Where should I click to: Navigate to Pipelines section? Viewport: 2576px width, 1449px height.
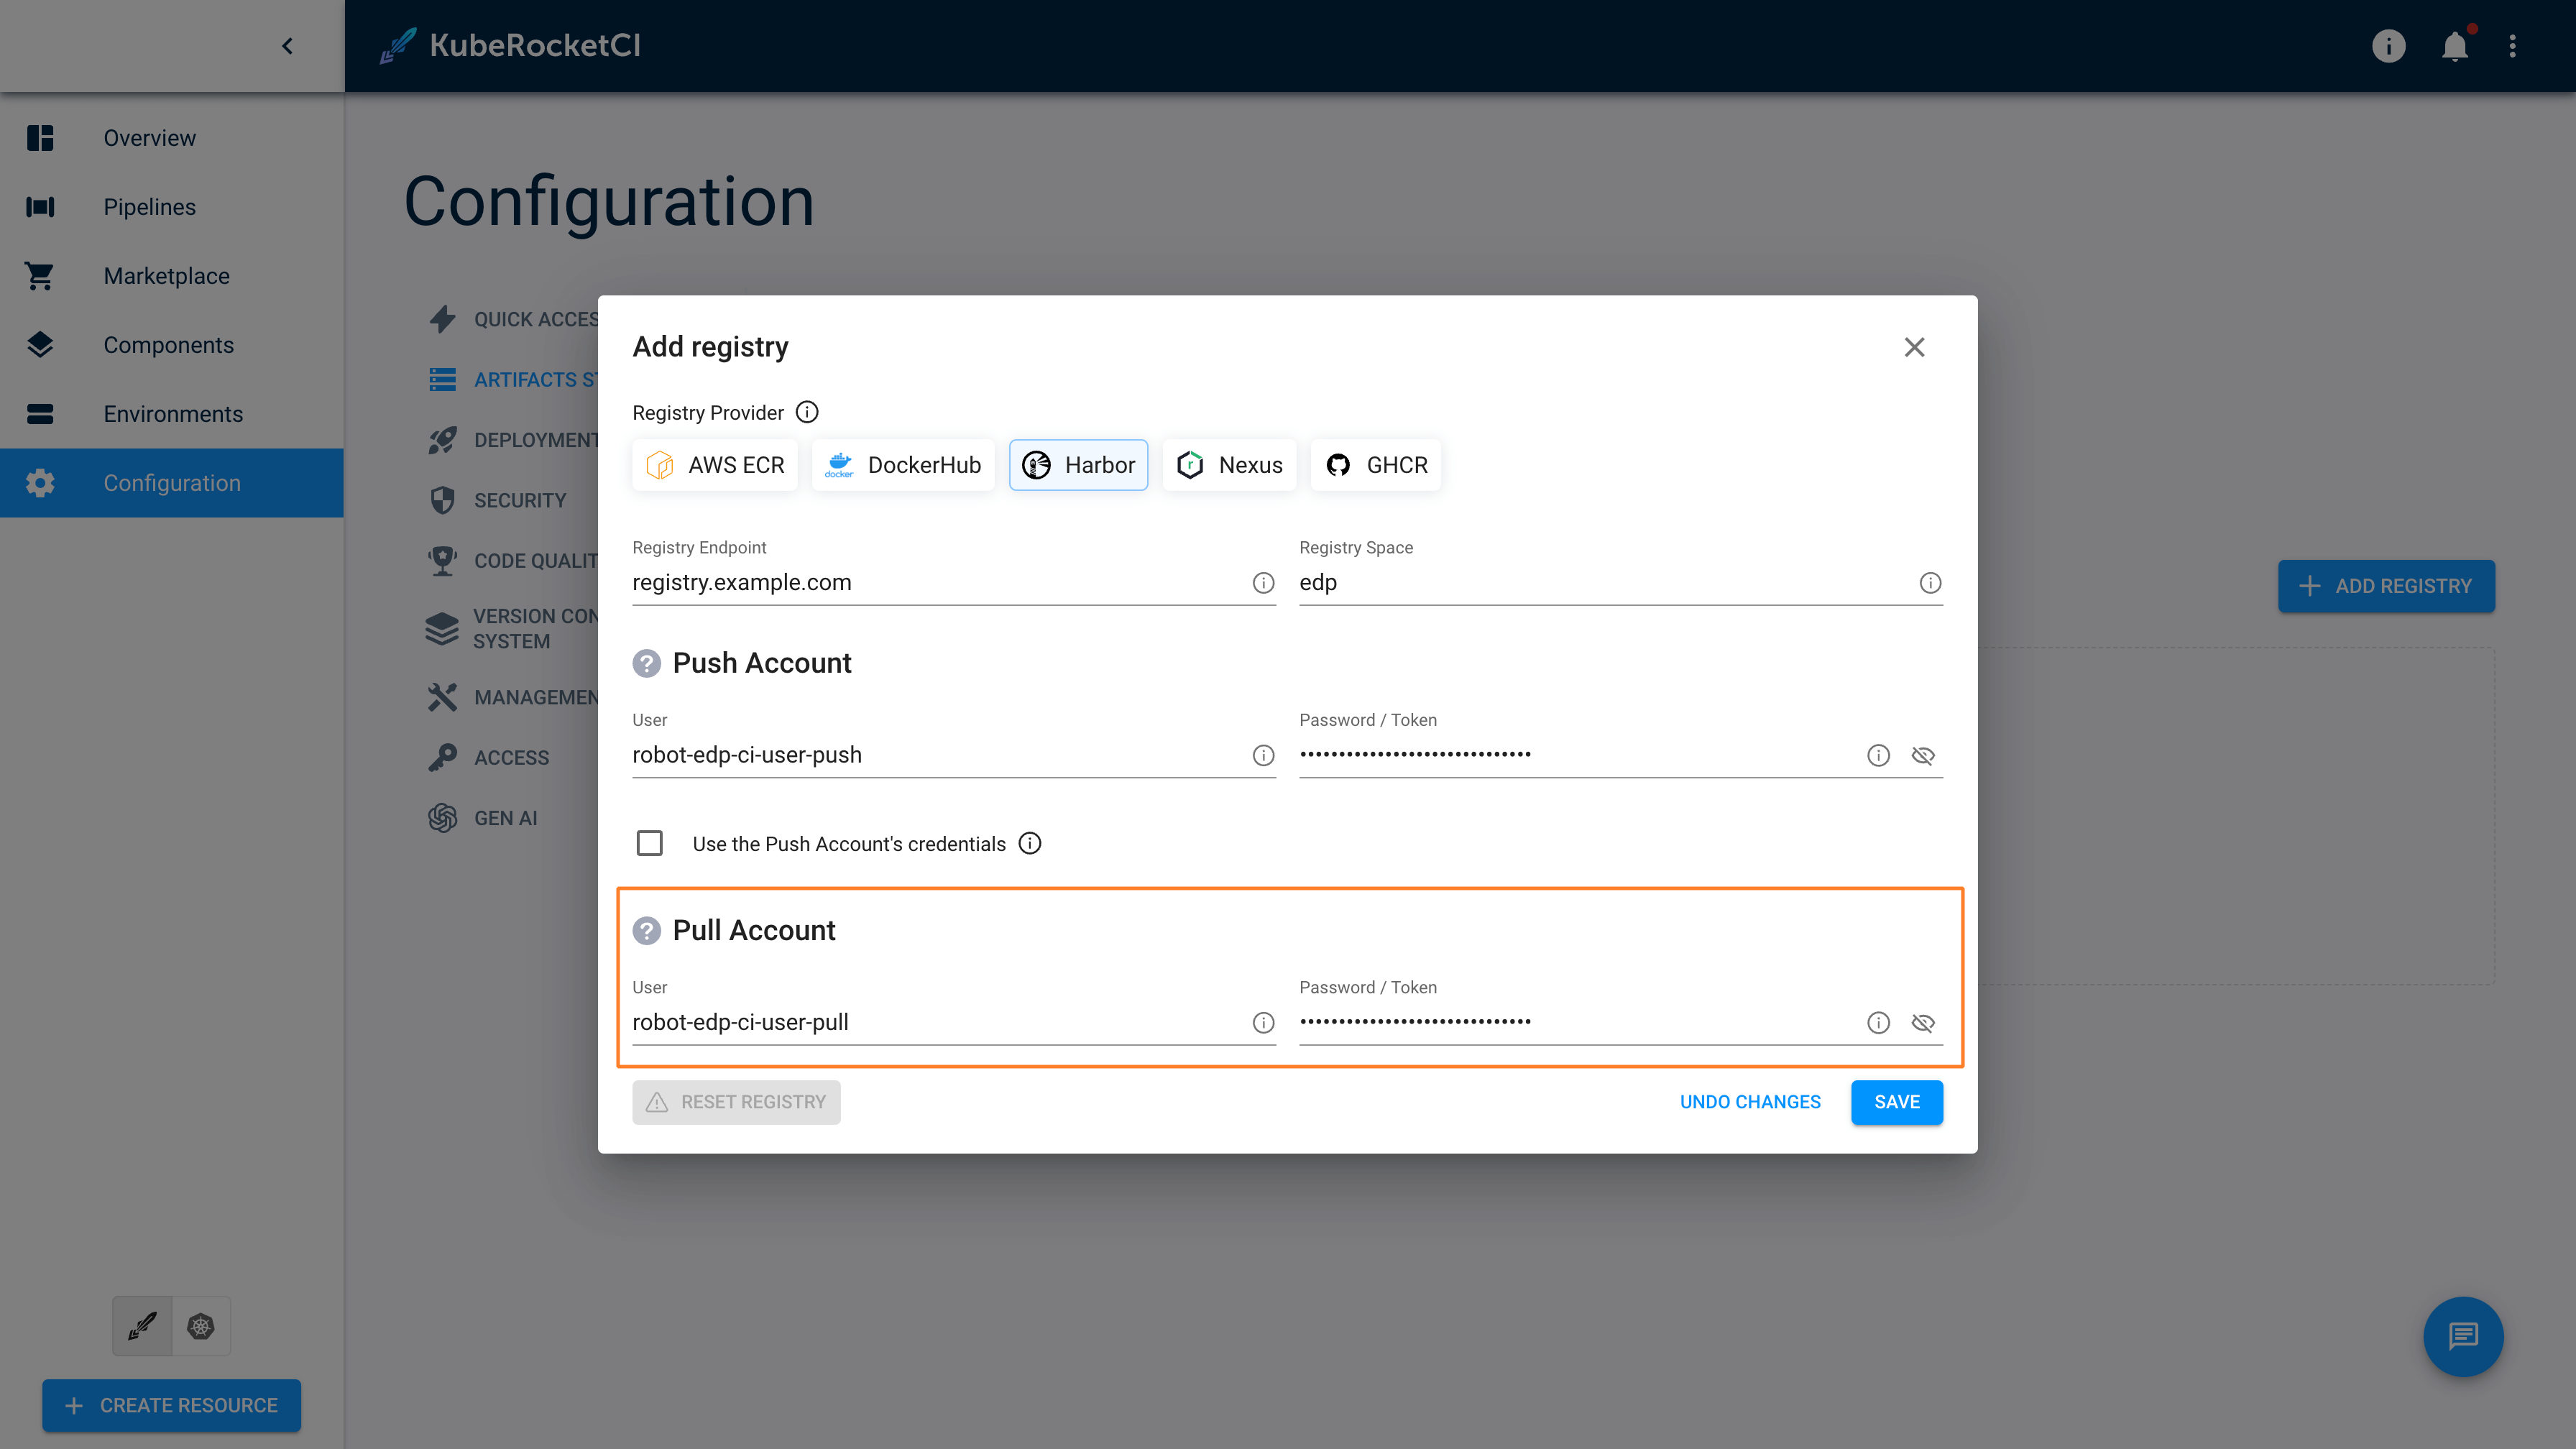pyautogui.click(x=150, y=207)
